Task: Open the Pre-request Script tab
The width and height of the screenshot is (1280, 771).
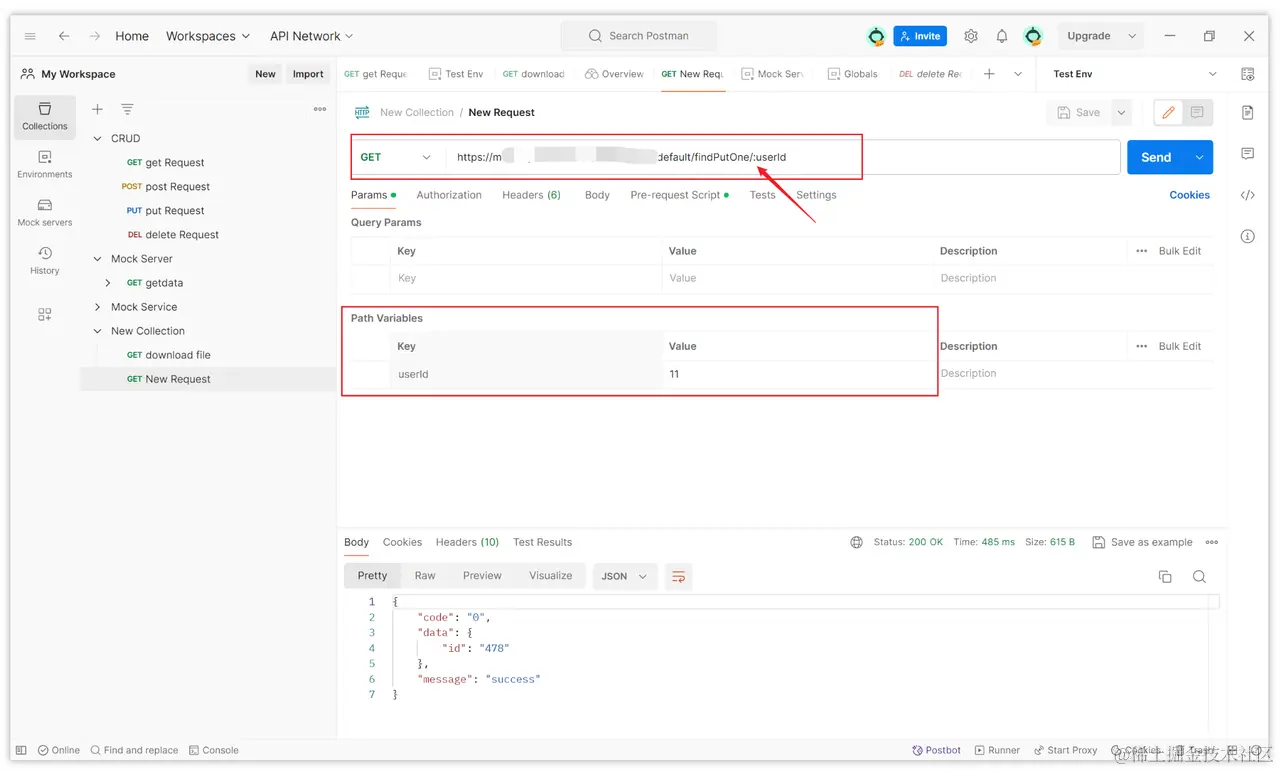Action: tap(675, 195)
